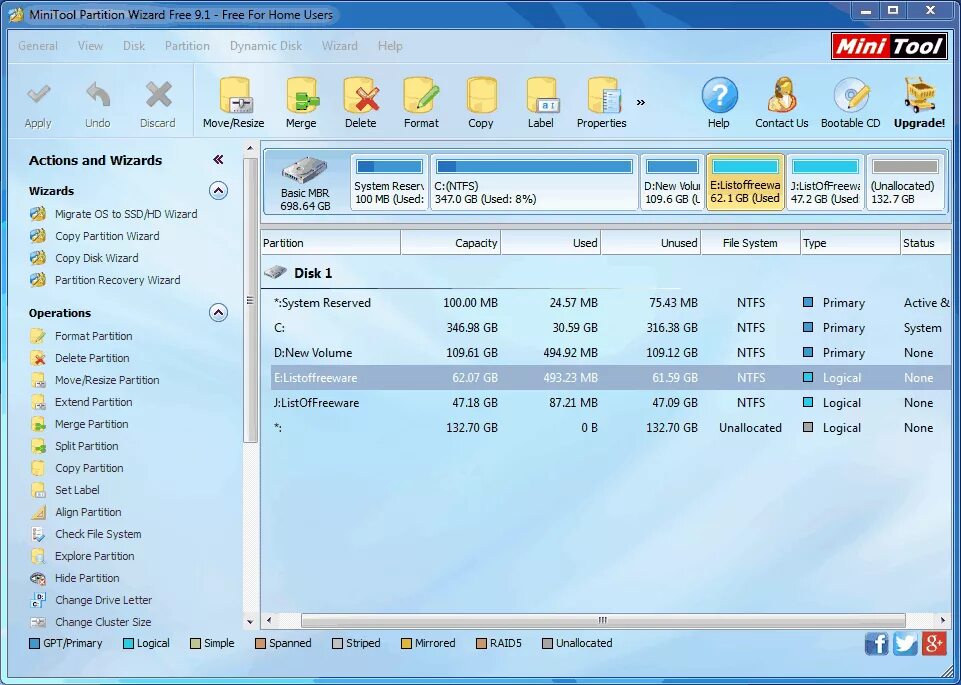This screenshot has width=961, height=685.
Task: Launch Migrate OS to SSD/HD Wizard
Action: (x=113, y=214)
